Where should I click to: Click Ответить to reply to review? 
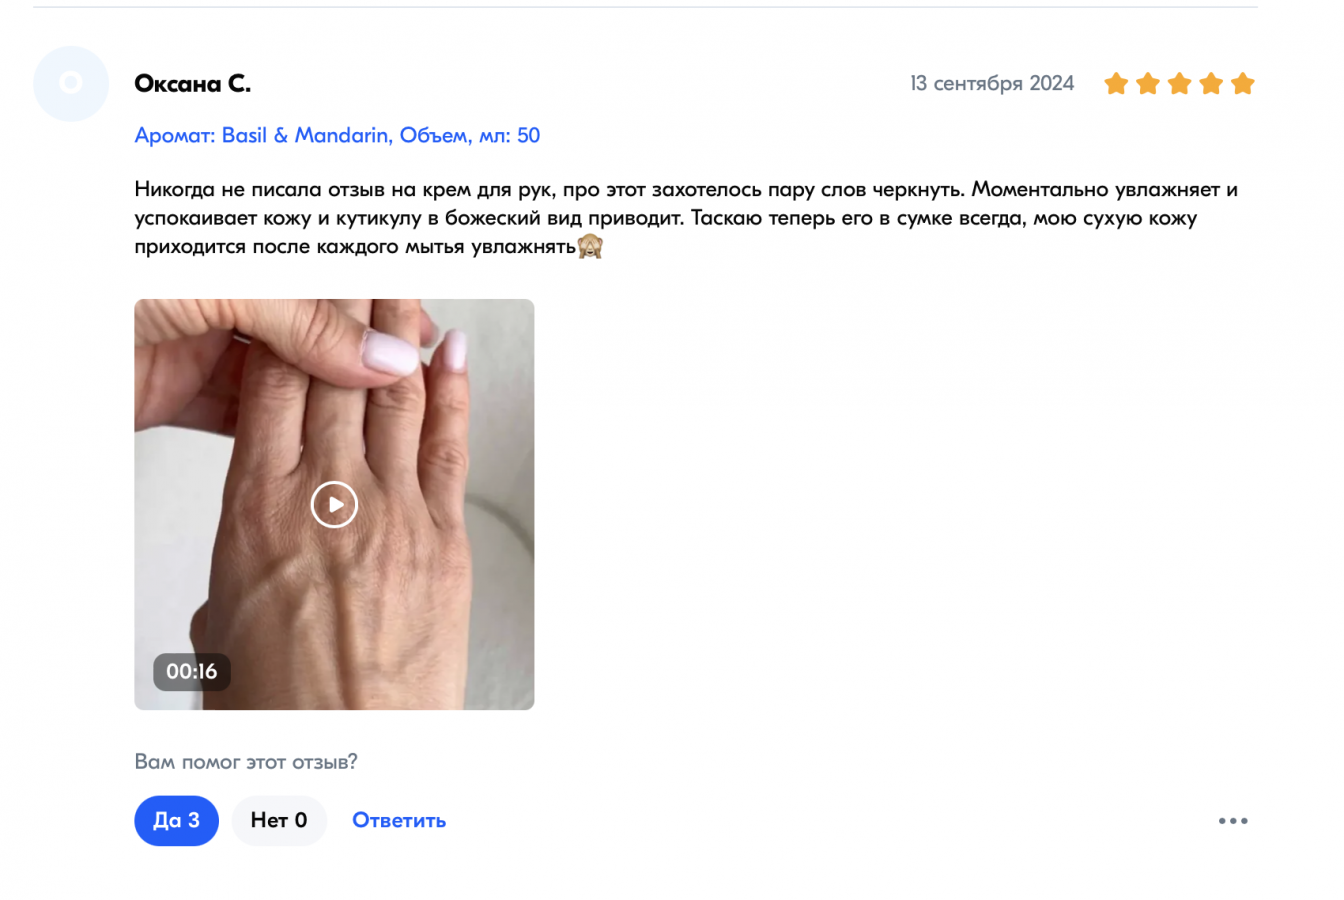[399, 821]
